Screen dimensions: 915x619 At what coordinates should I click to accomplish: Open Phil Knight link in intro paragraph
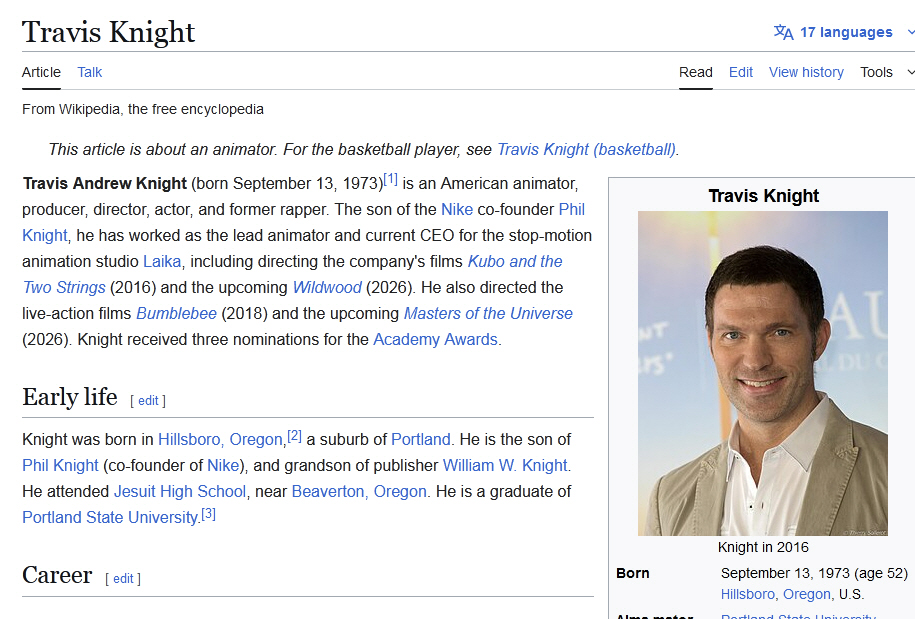[571, 209]
